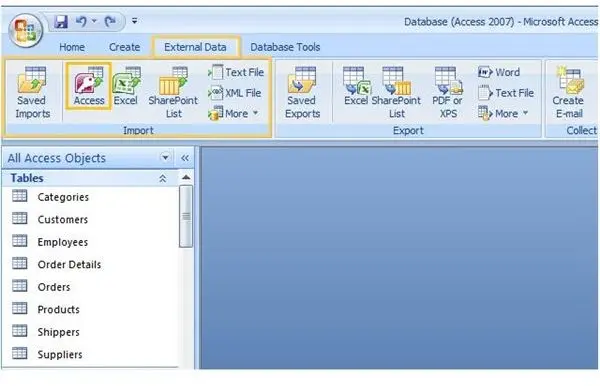The height and width of the screenshot is (386, 600).
Task: Select the Order Details table
Action: 91,264
